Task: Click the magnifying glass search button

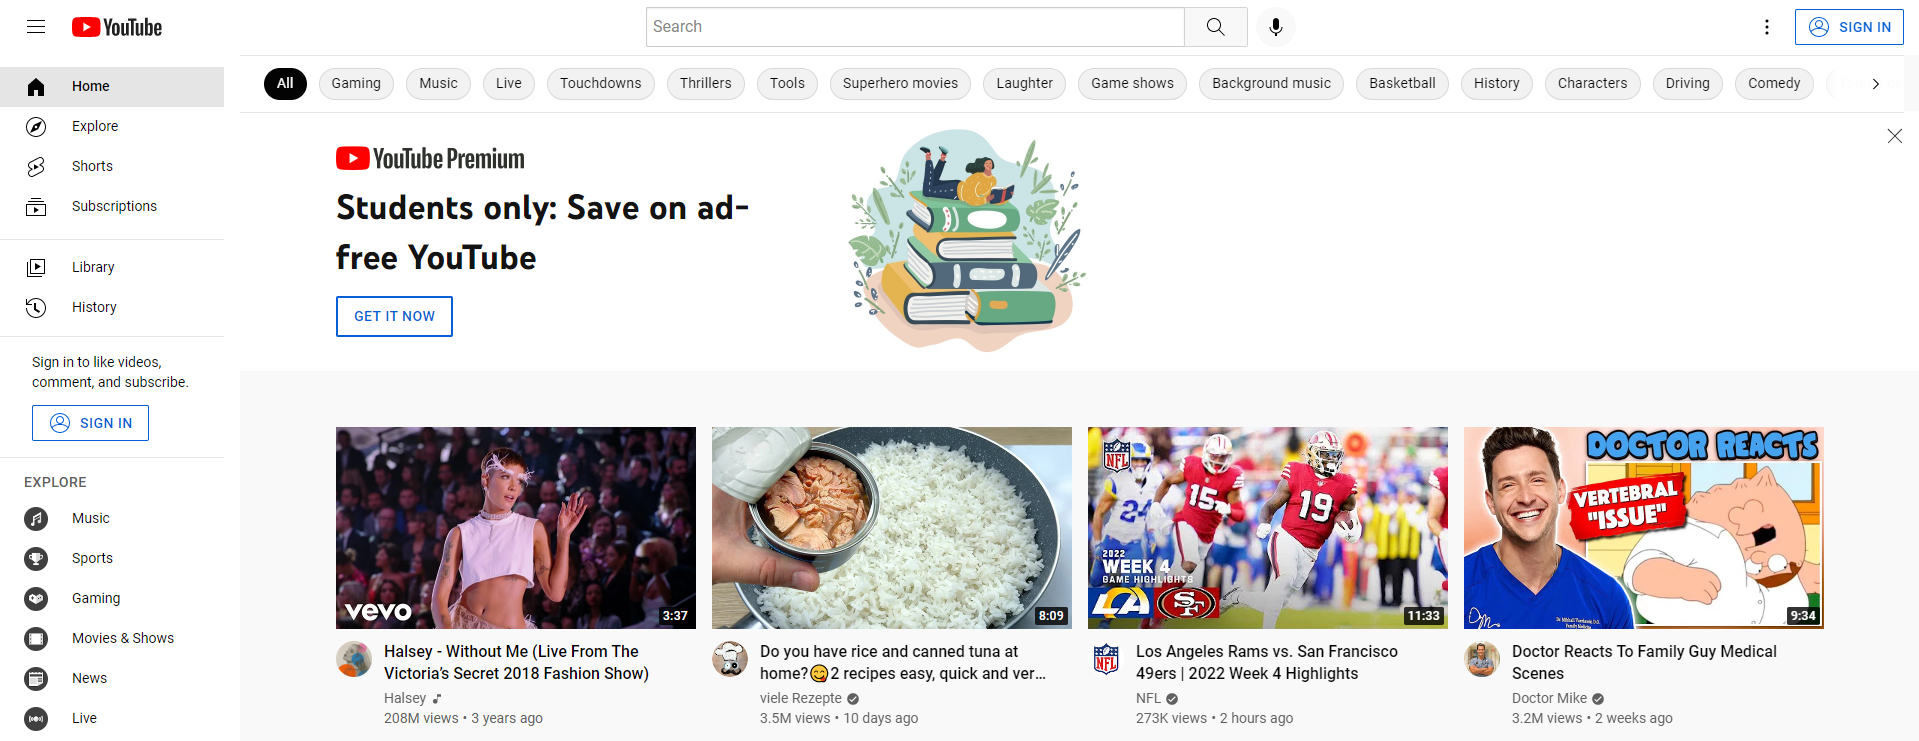Action: click(x=1216, y=27)
